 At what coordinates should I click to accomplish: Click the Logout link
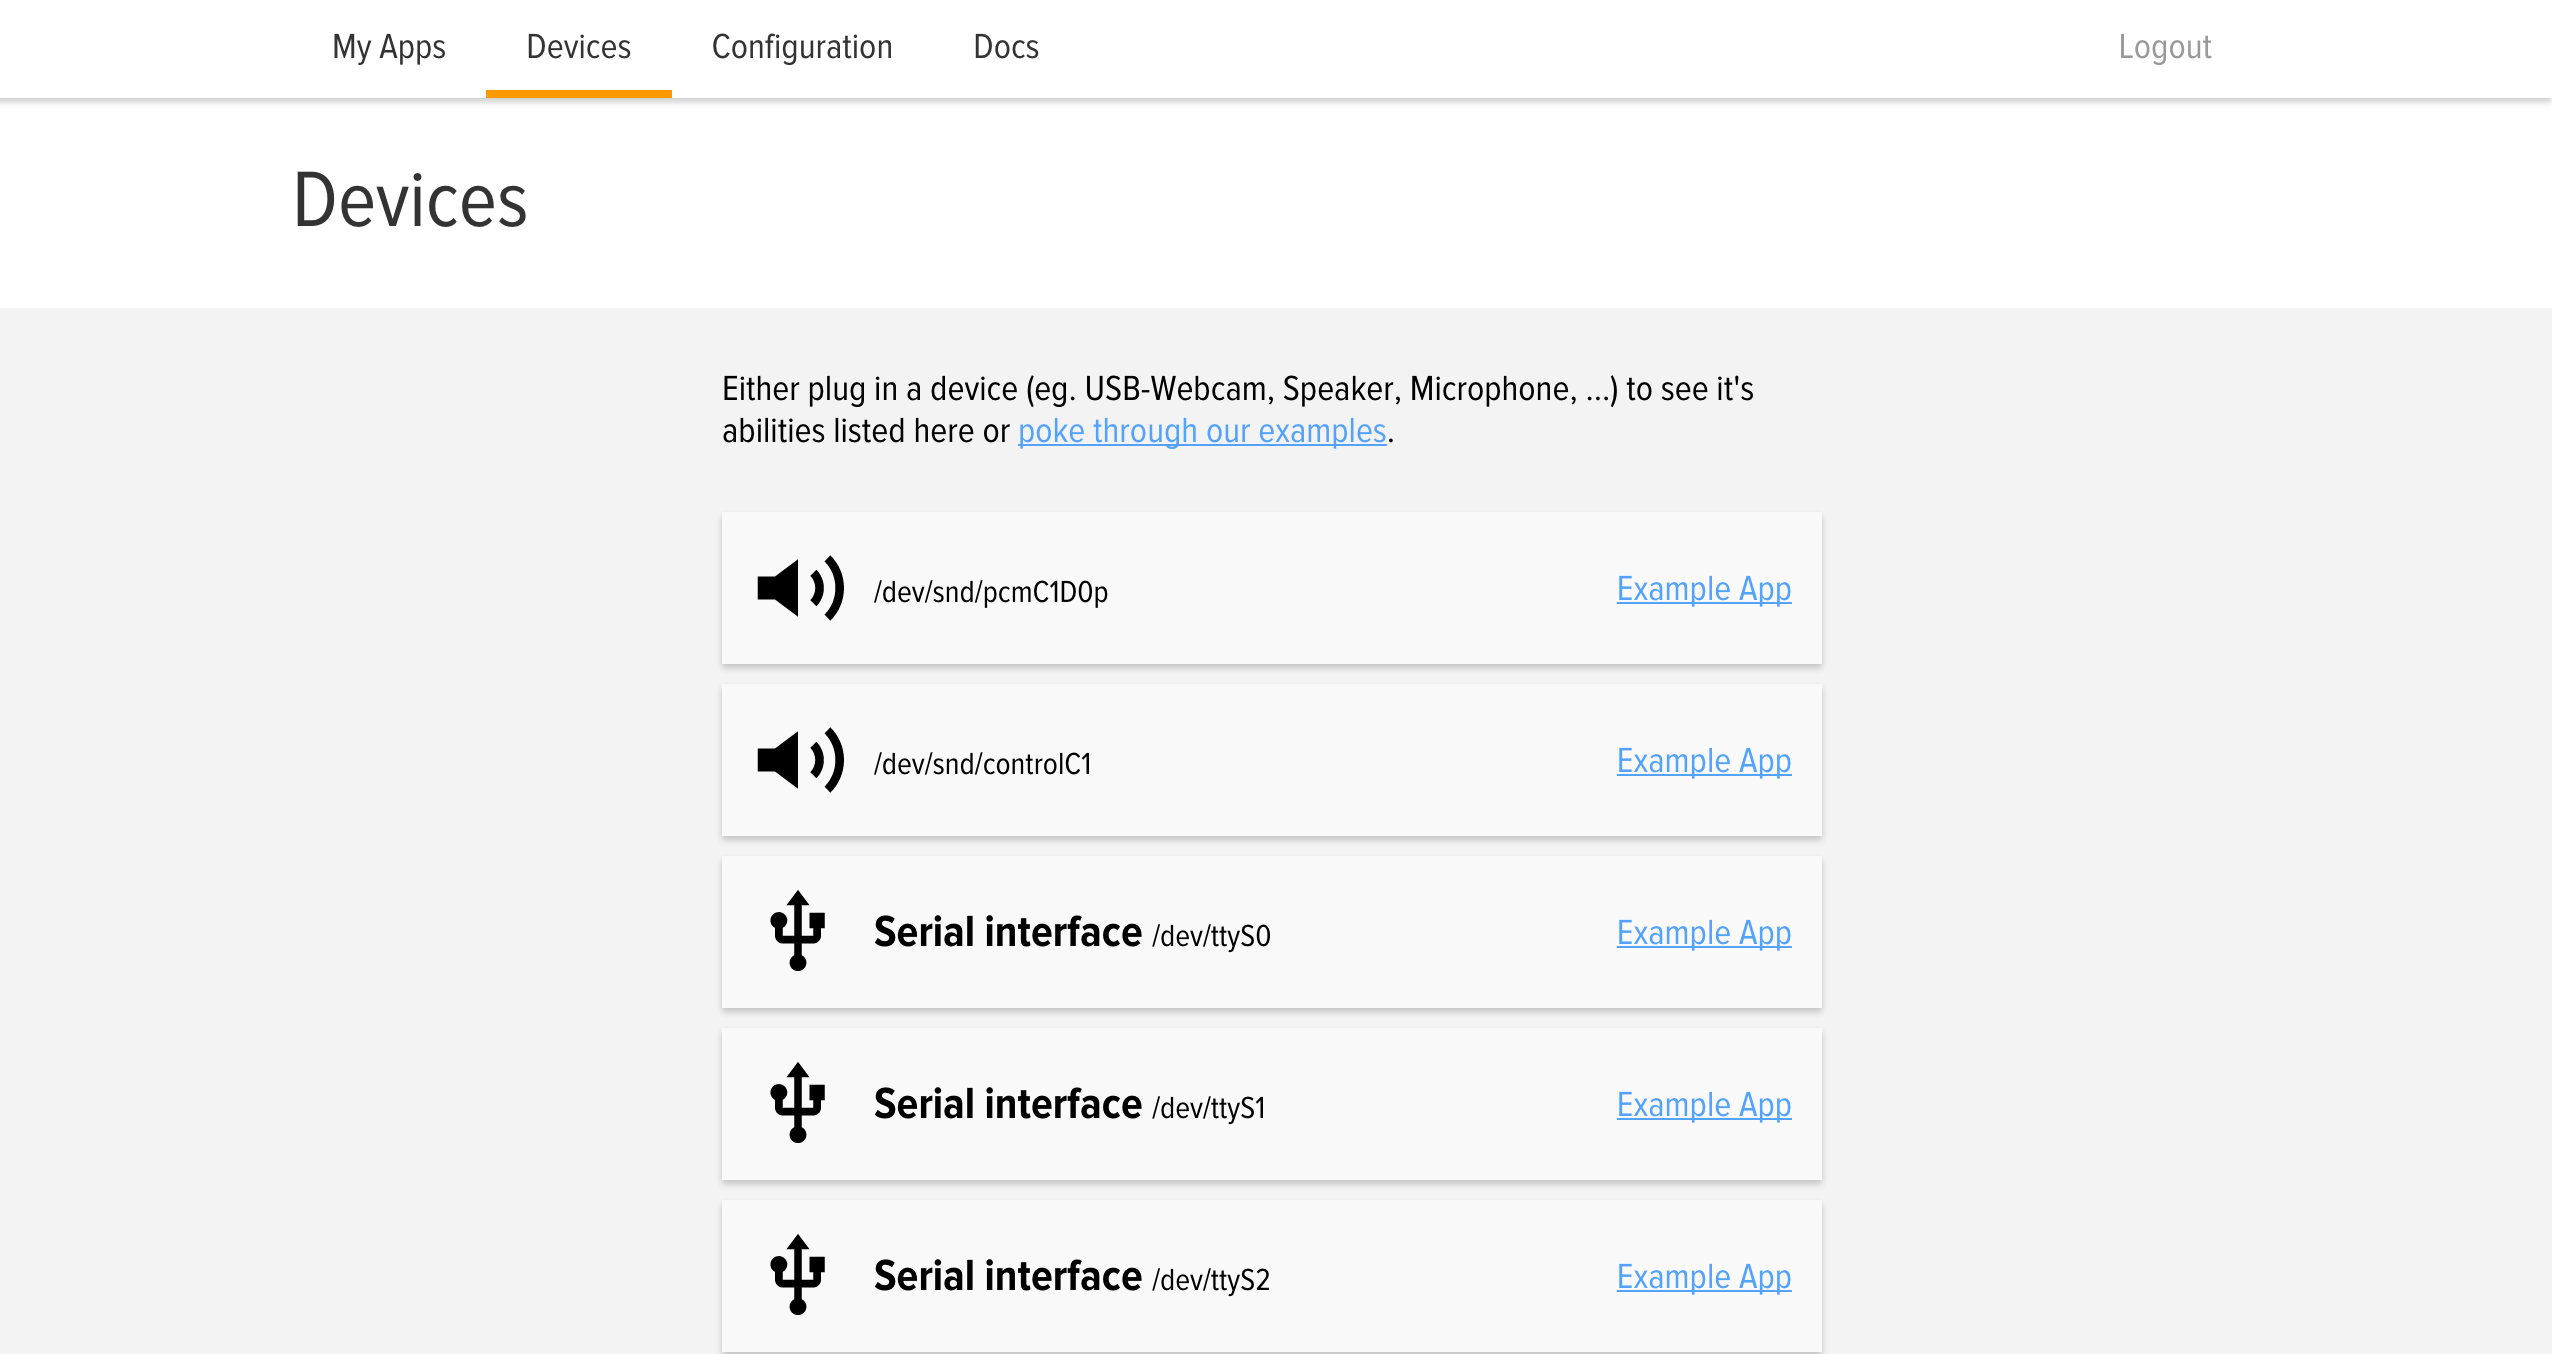(2164, 47)
